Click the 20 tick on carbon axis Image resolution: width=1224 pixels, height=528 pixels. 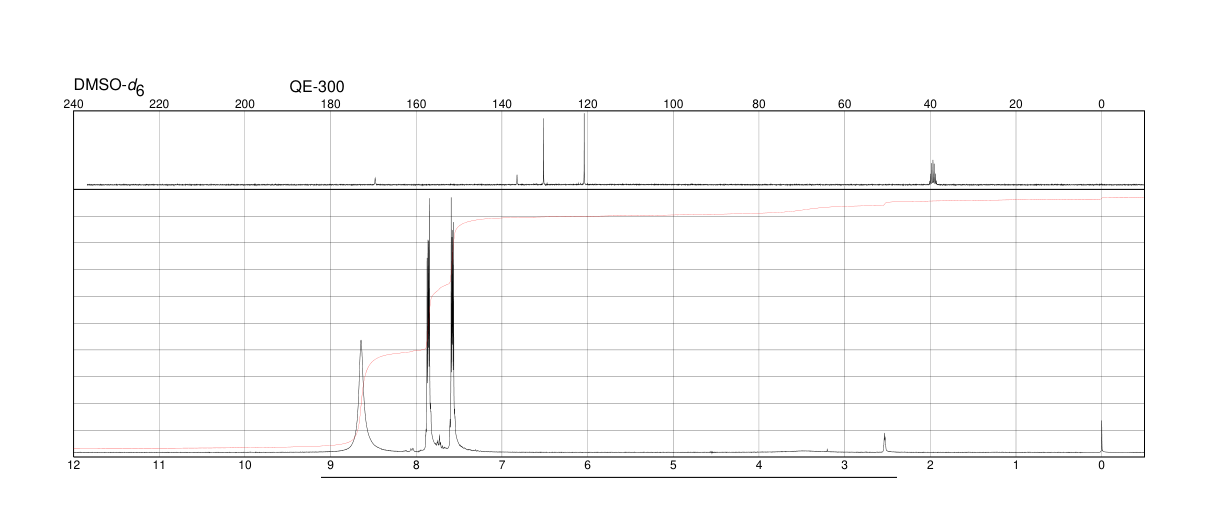[x=1016, y=104]
